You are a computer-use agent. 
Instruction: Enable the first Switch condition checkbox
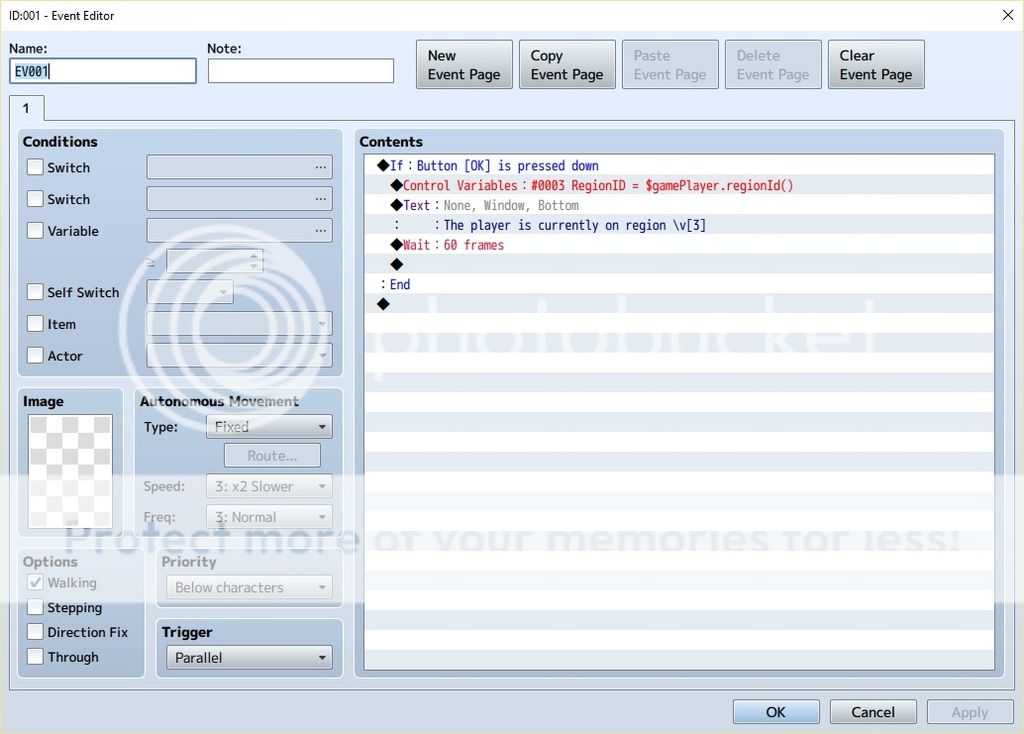(36, 168)
